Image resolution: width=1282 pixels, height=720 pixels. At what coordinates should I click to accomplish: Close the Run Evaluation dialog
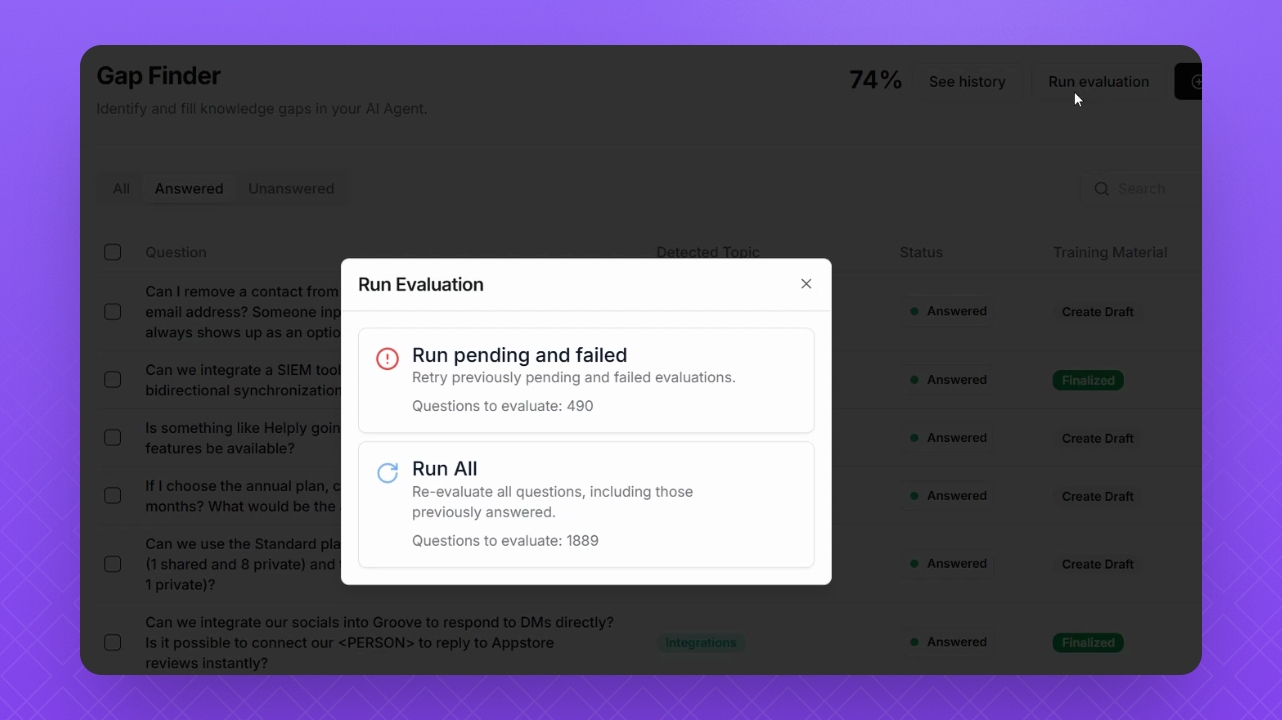point(806,284)
